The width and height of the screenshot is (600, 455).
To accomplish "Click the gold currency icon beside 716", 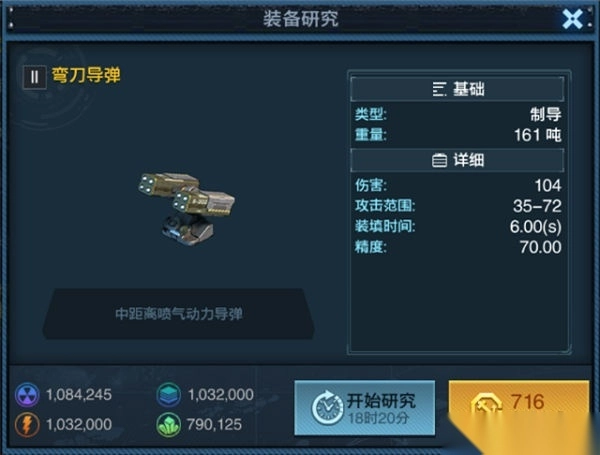I will [x=487, y=405].
